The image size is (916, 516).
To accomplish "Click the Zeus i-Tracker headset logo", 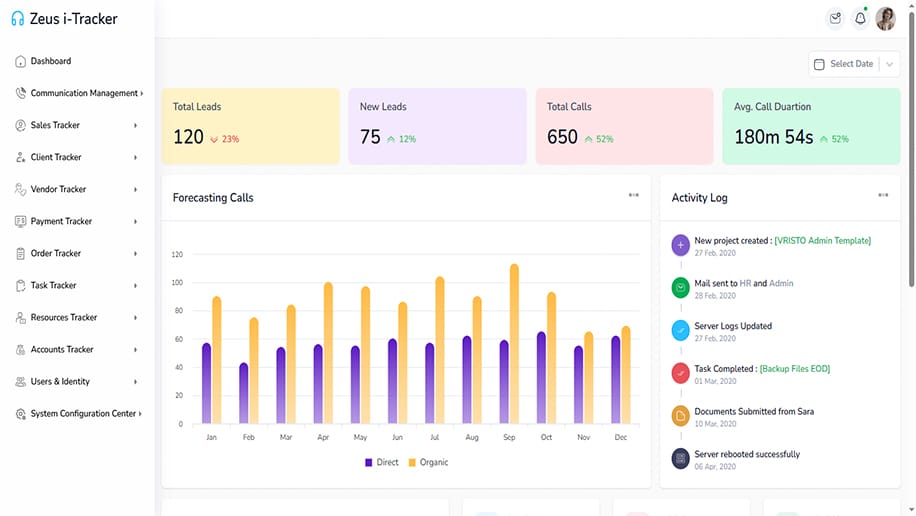I will (18, 19).
